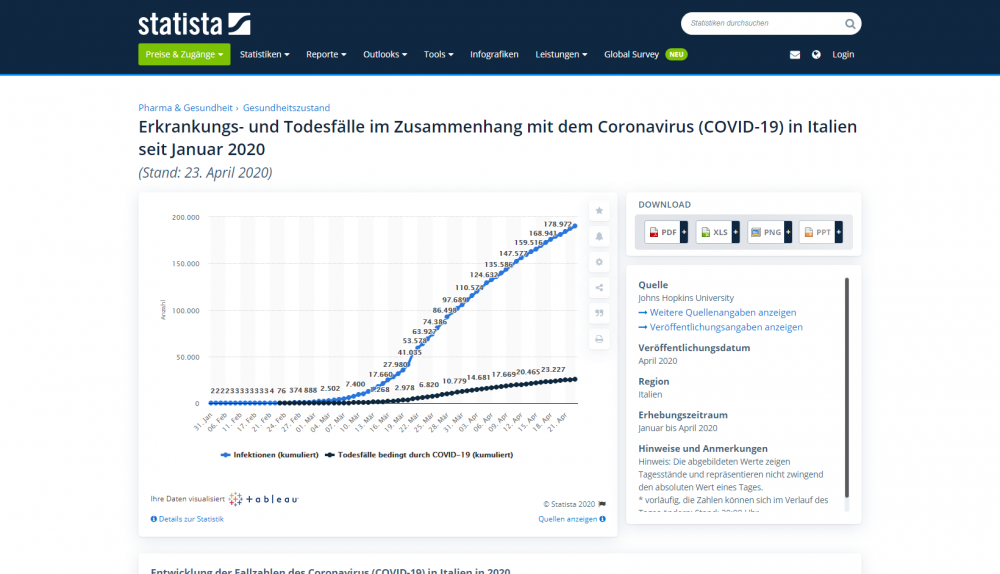Click the citation quote icon
This screenshot has height=574, width=1000.
pyautogui.click(x=599, y=313)
